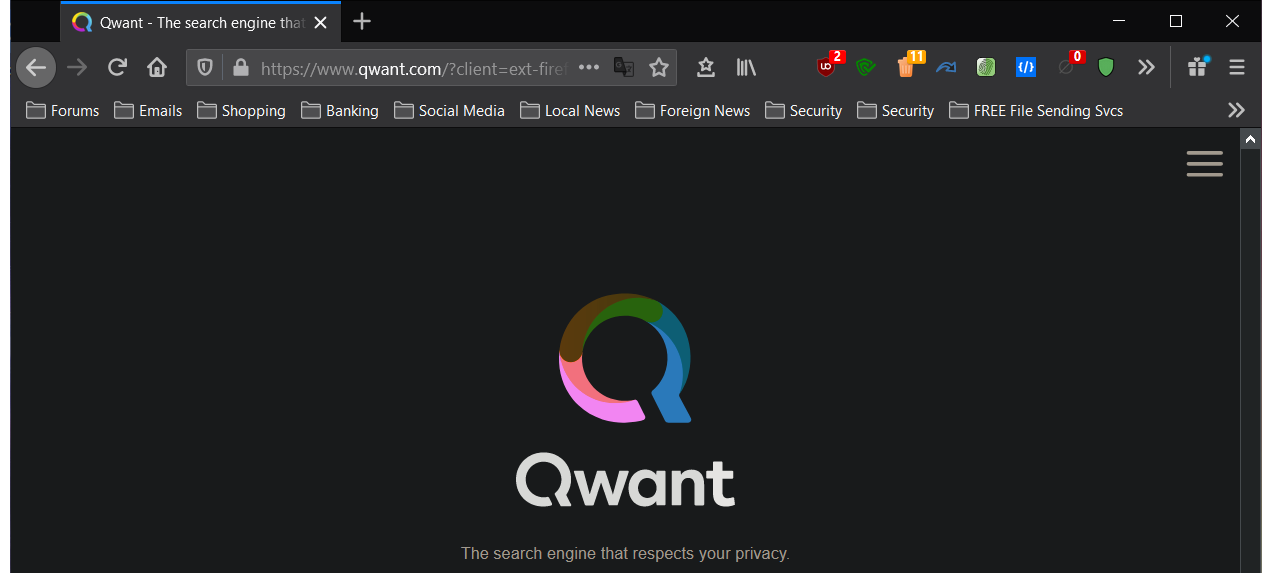Open the Local News bookmark folder
This screenshot has height=573, width=1280.
[571, 111]
